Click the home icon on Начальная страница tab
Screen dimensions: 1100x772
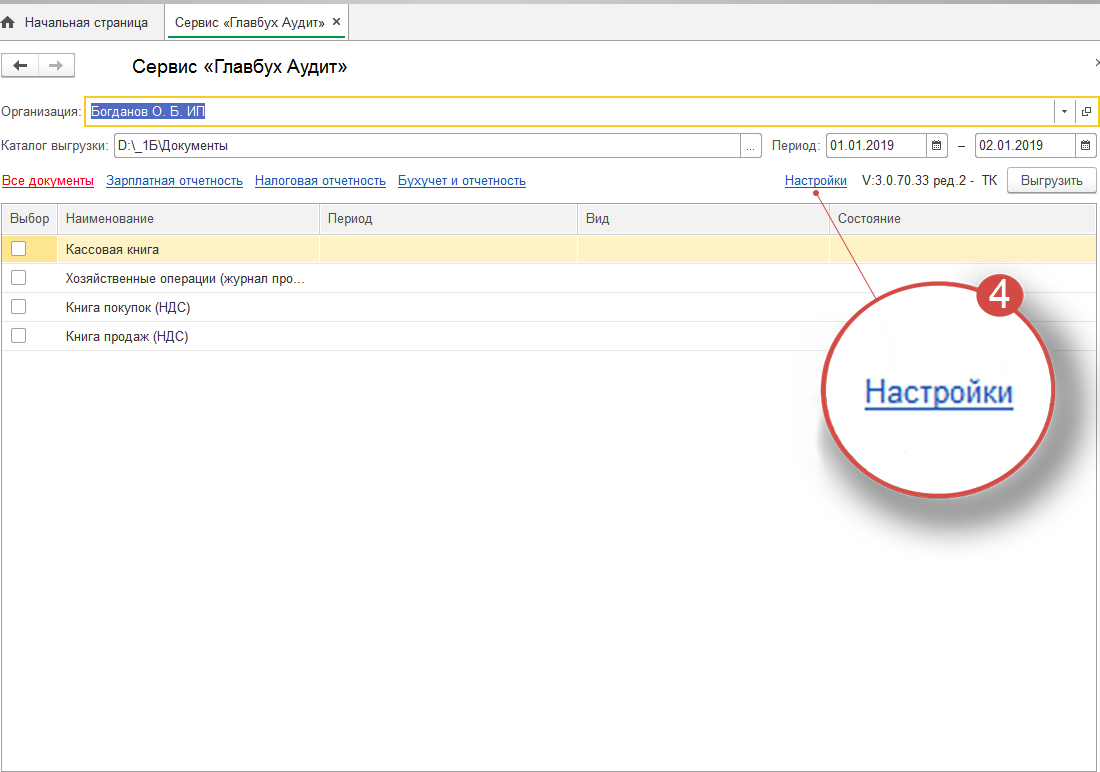pos(9,22)
